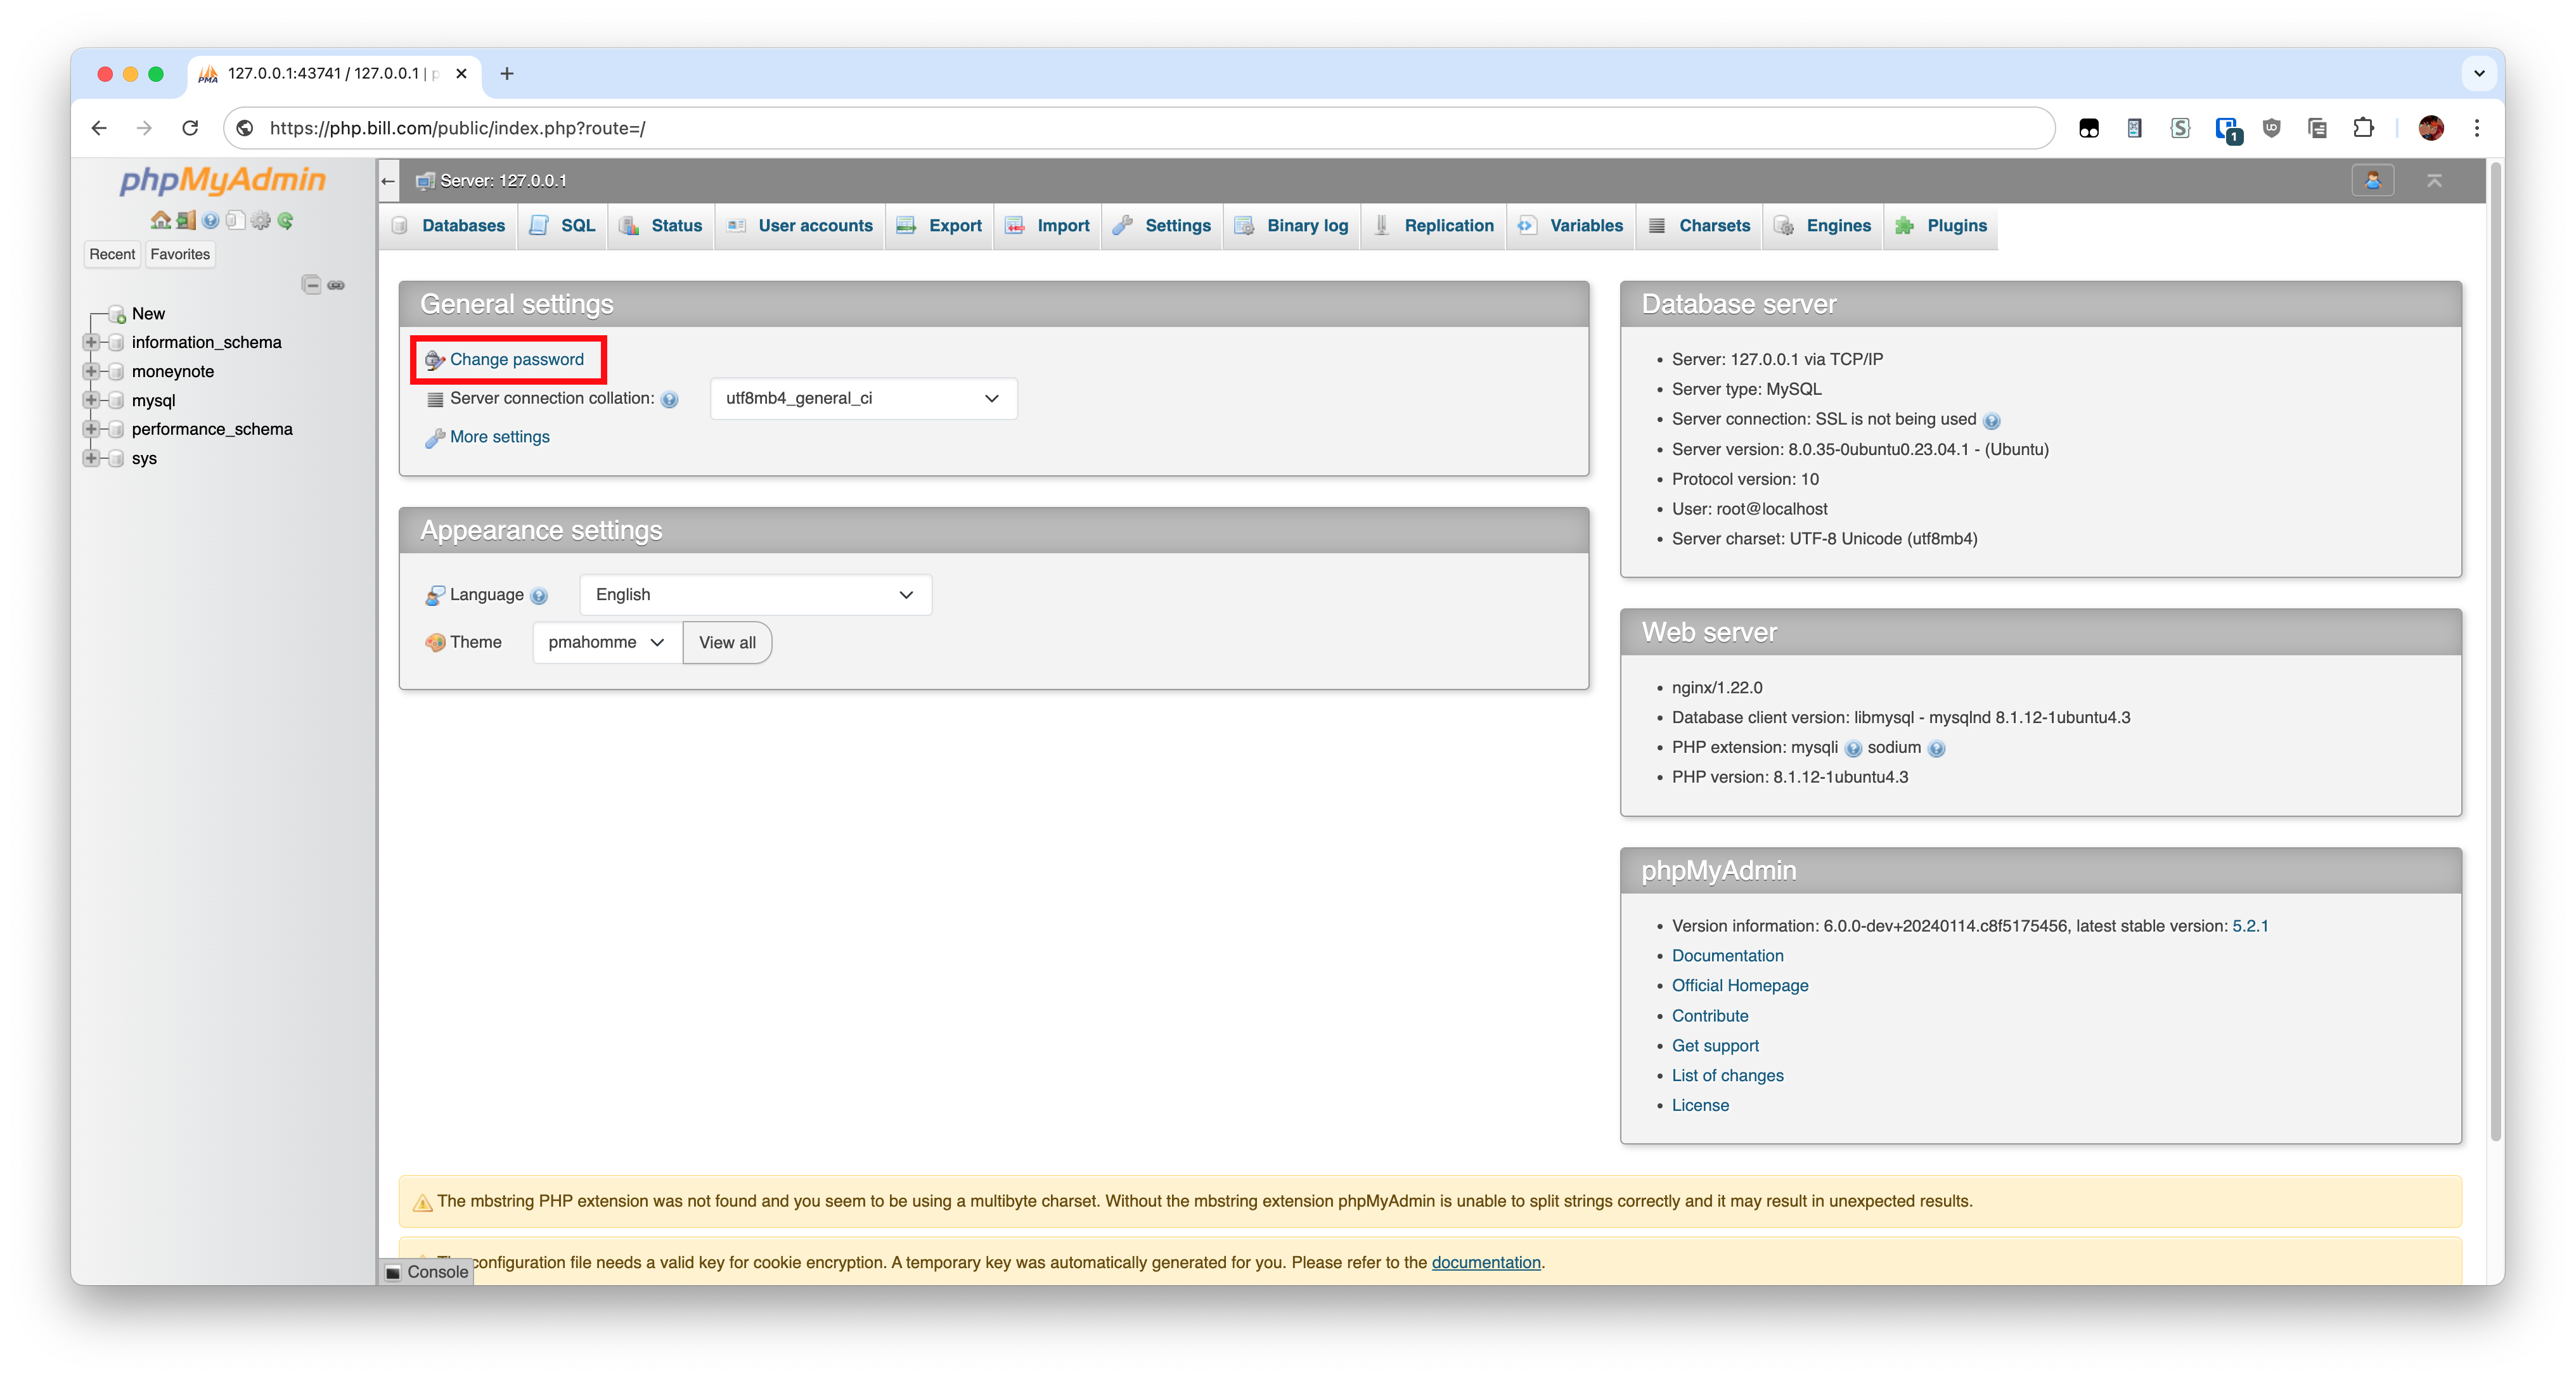Click the Home icon in navigation panel

(x=160, y=220)
